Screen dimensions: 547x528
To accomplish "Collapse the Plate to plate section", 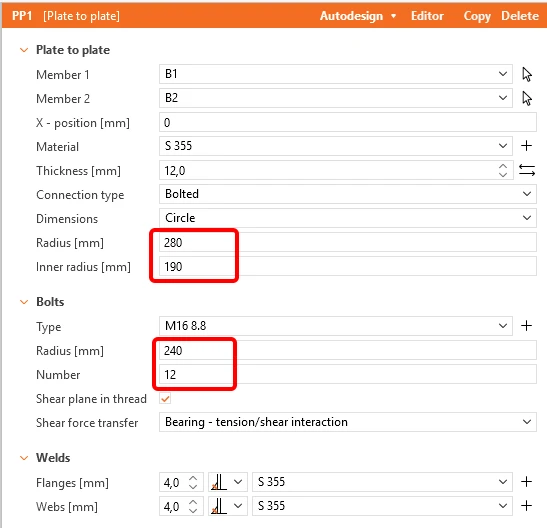I will 24,50.
